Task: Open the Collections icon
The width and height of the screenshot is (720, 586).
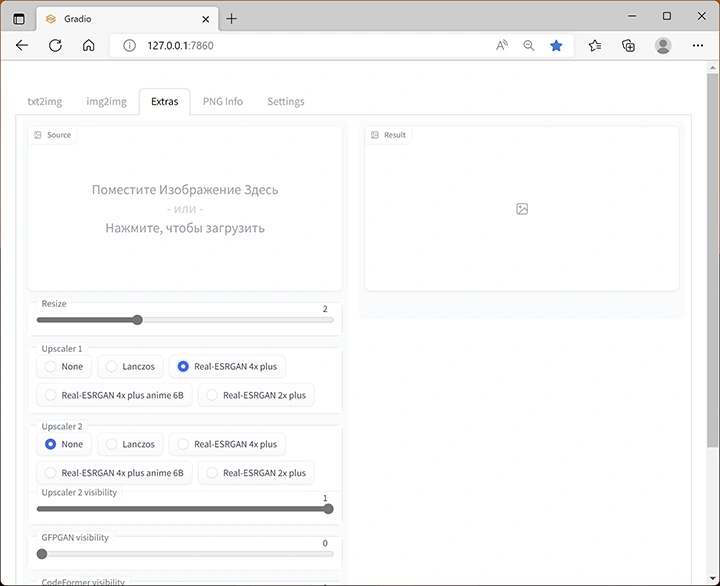Action: tap(628, 45)
